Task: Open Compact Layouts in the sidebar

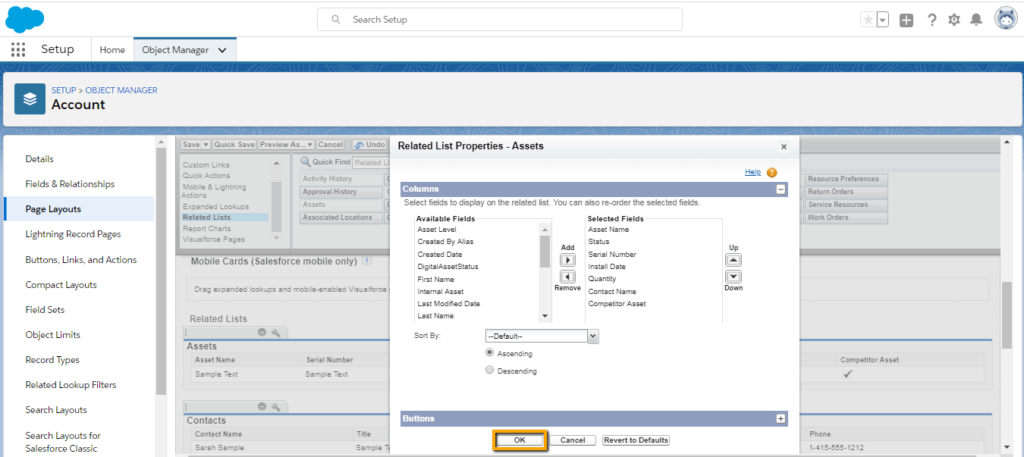Action: [61, 285]
